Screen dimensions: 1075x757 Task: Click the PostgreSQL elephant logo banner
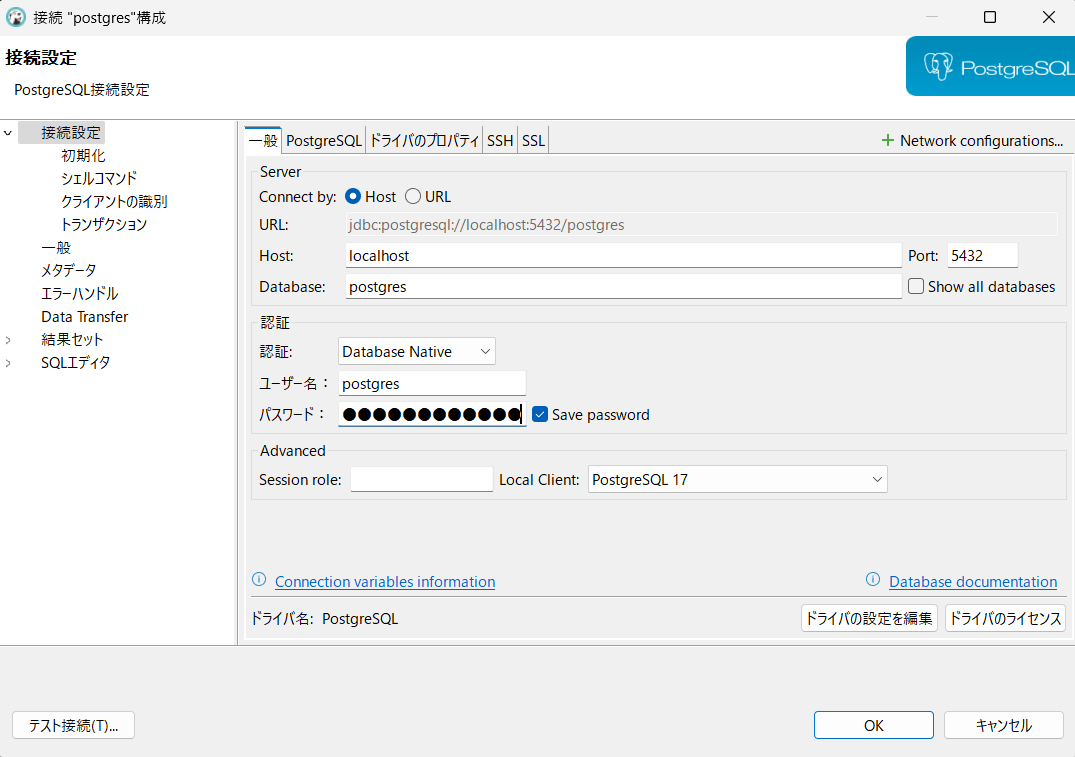coord(990,67)
